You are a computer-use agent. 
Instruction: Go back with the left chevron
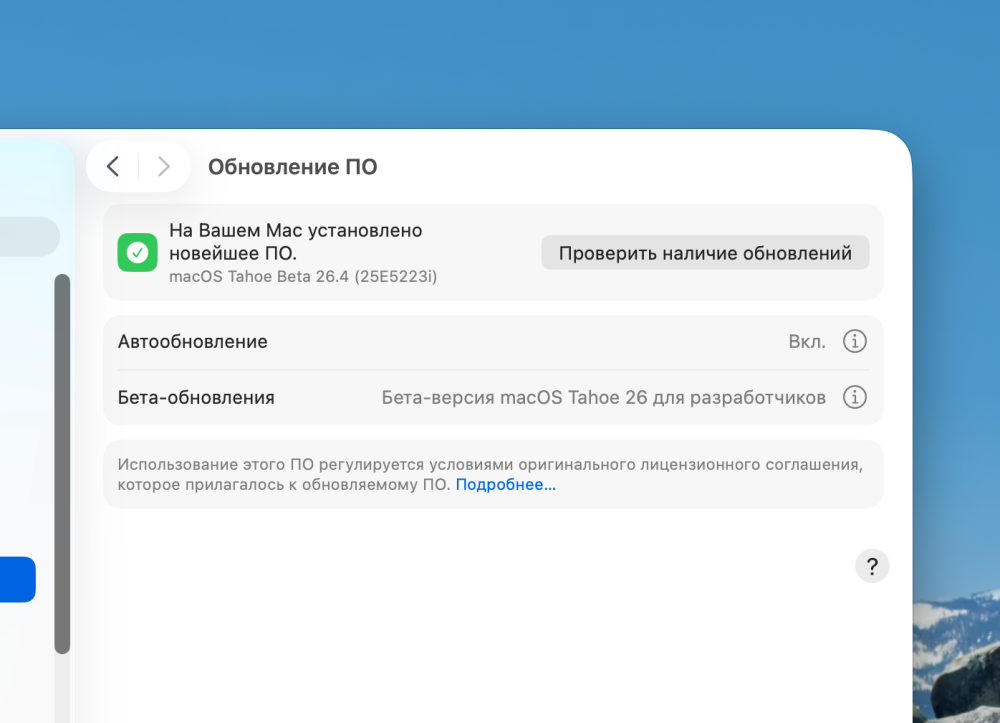point(113,166)
